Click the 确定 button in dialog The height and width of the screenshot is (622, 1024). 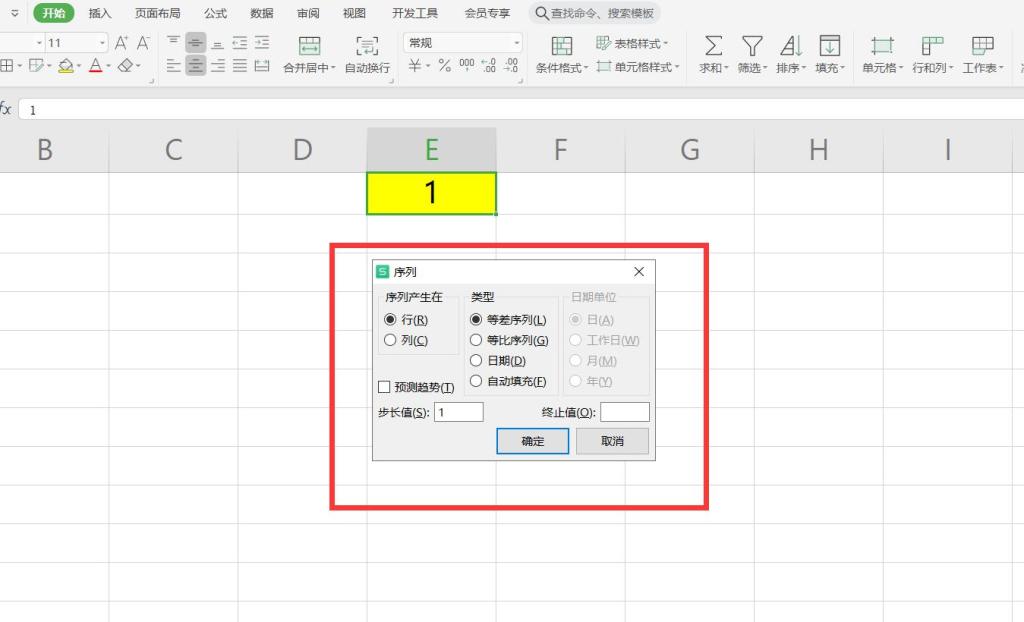(532, 441)
